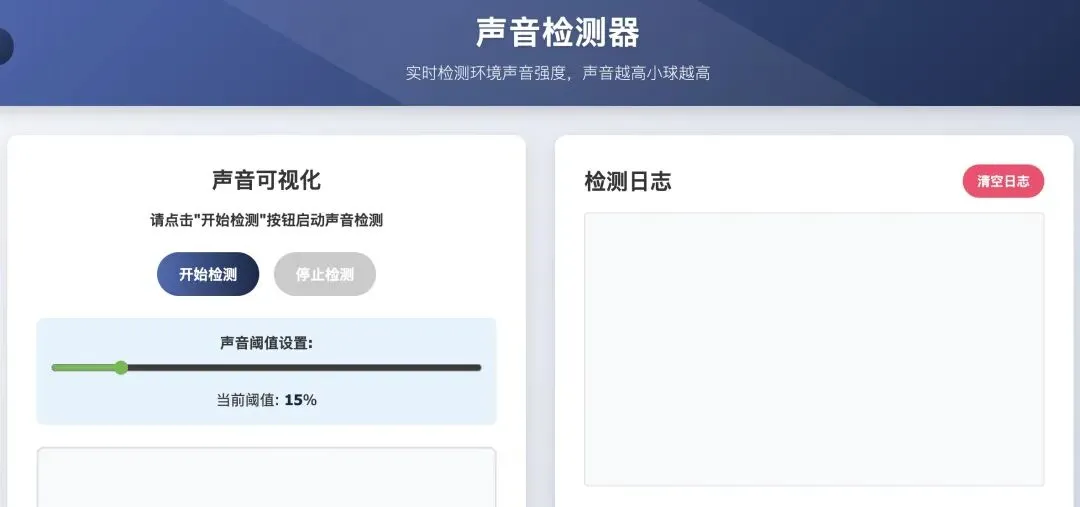Click the 请点击"开始检测"按钮启动声音检测 status message

266,220
